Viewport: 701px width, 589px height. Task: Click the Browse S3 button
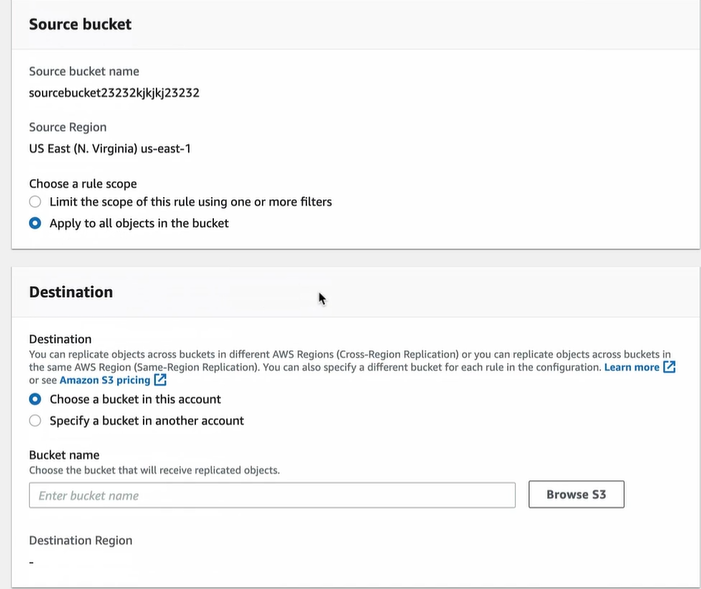click(x=576, y=494)
